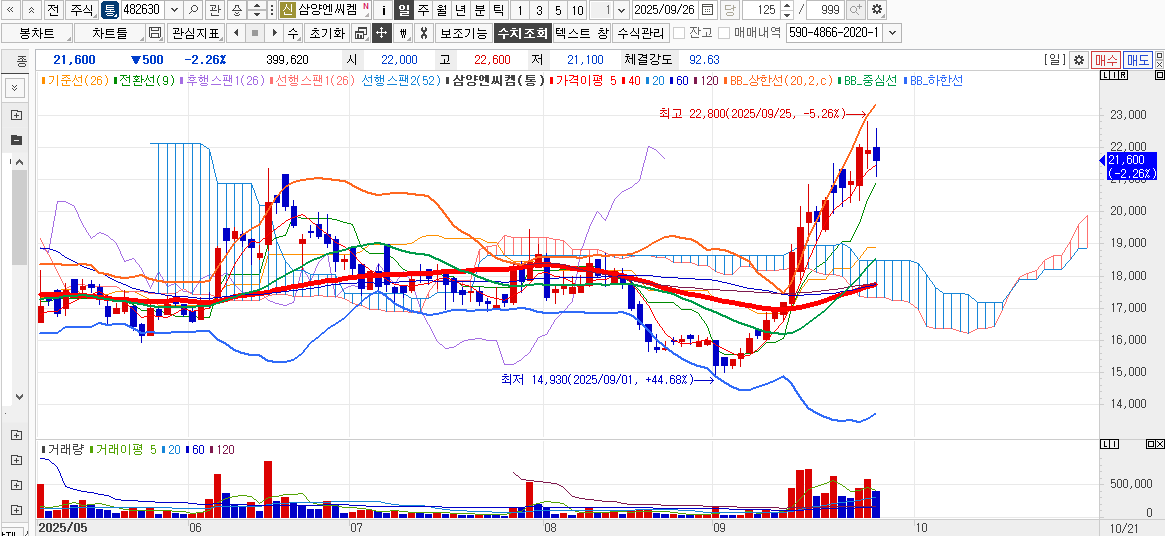This screenshot has height=536, width=1165.
Task: Open the calendar date picker icon
Action: point(707,10)
